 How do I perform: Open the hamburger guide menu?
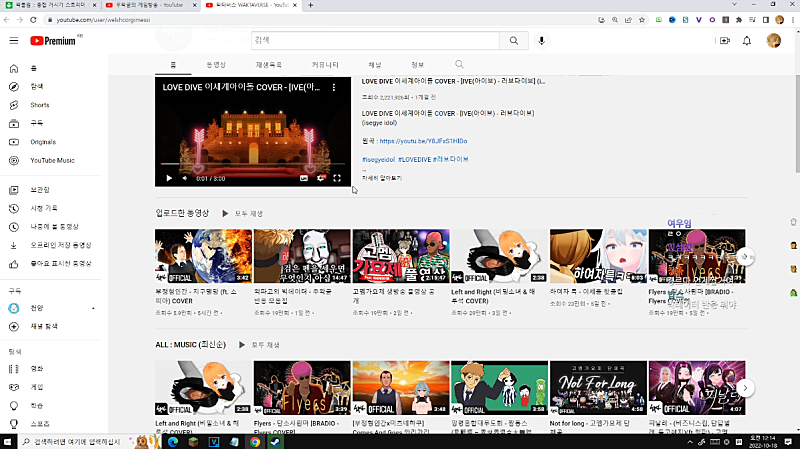14,41
